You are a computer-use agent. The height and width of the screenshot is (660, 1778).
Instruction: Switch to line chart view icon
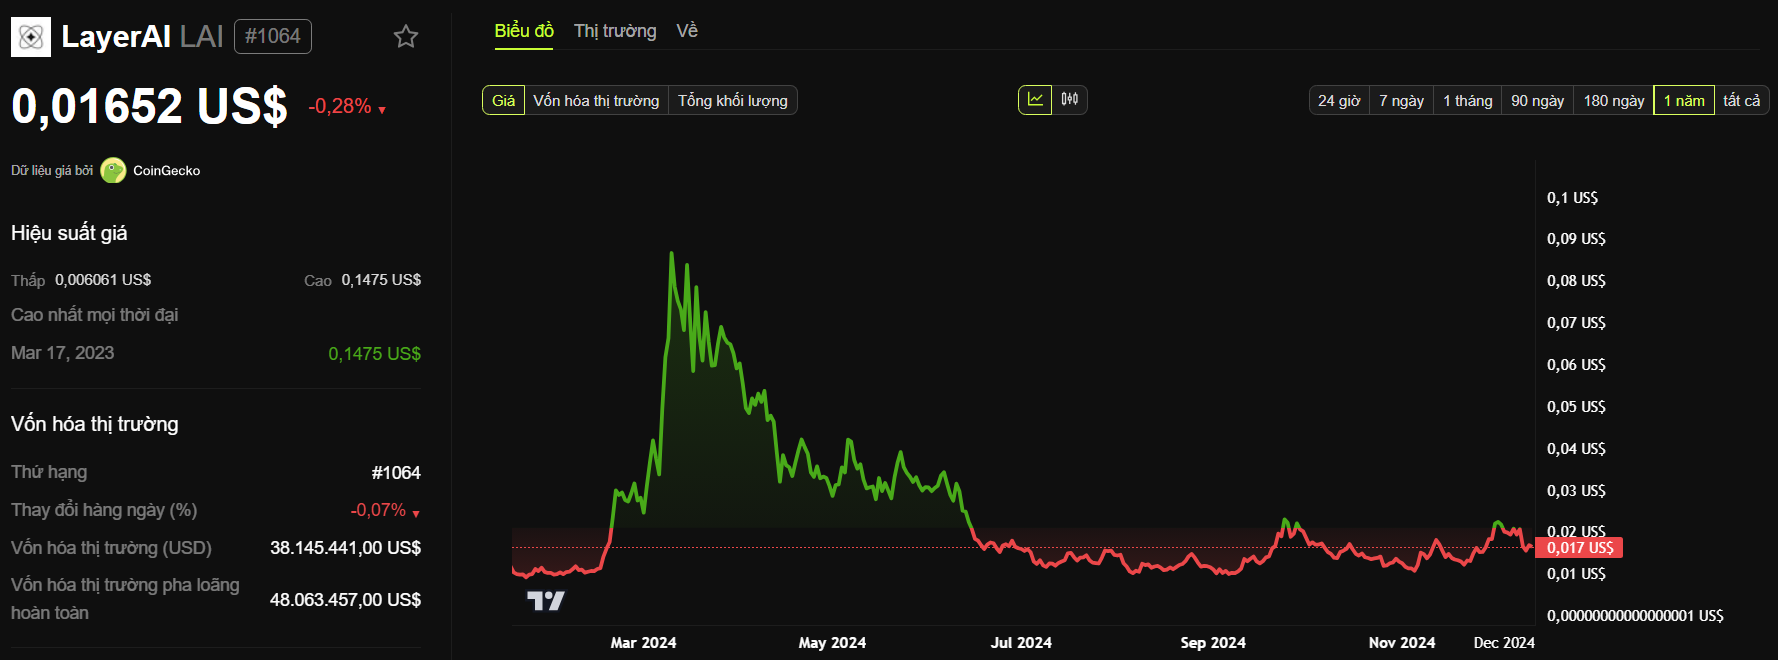[1035, 100]
